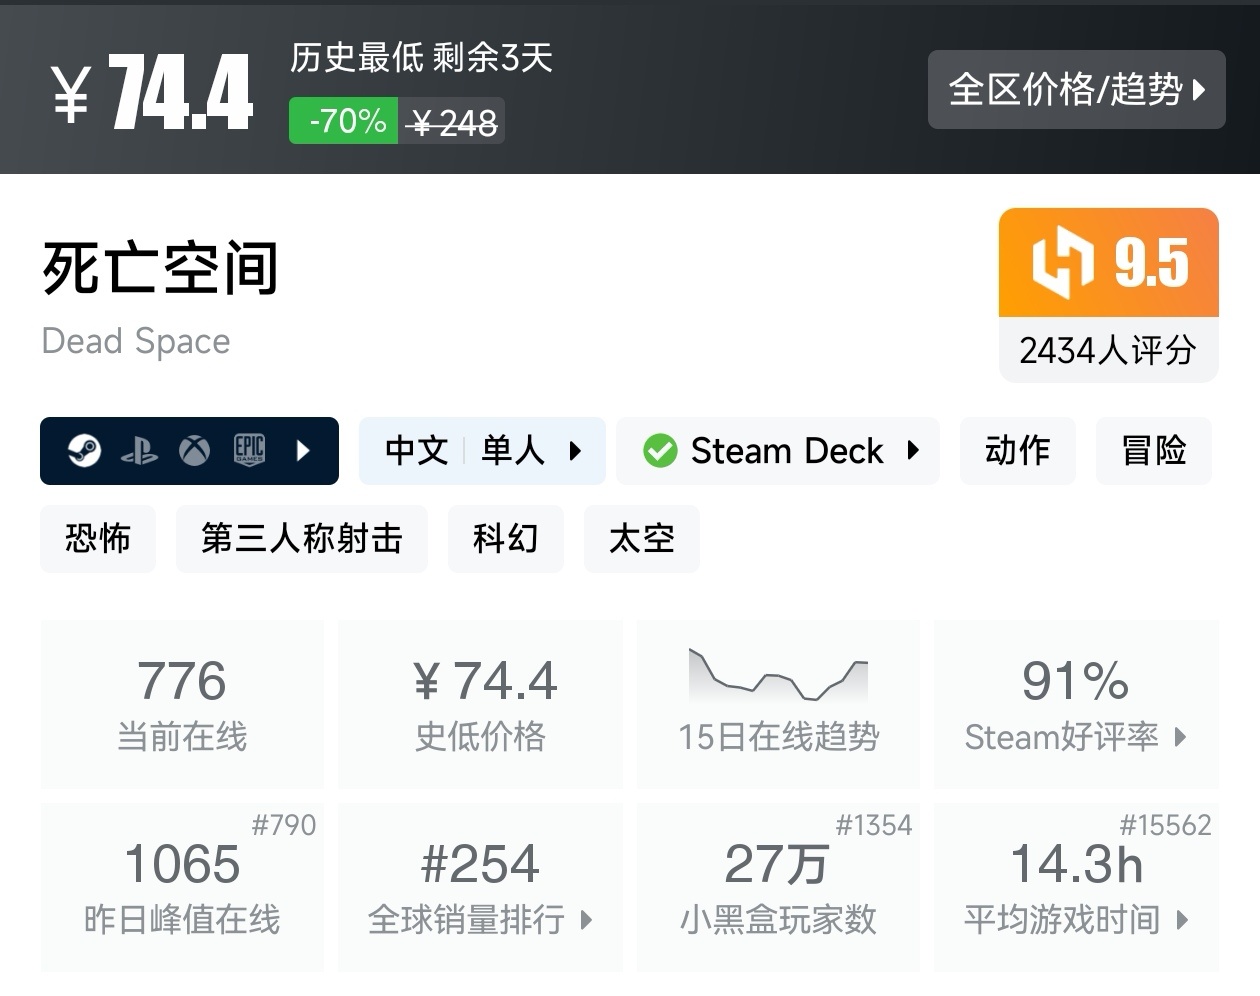Click the #790 rank label
The height and width of the screenshot is (996, 1260).
tap(284, 825)
